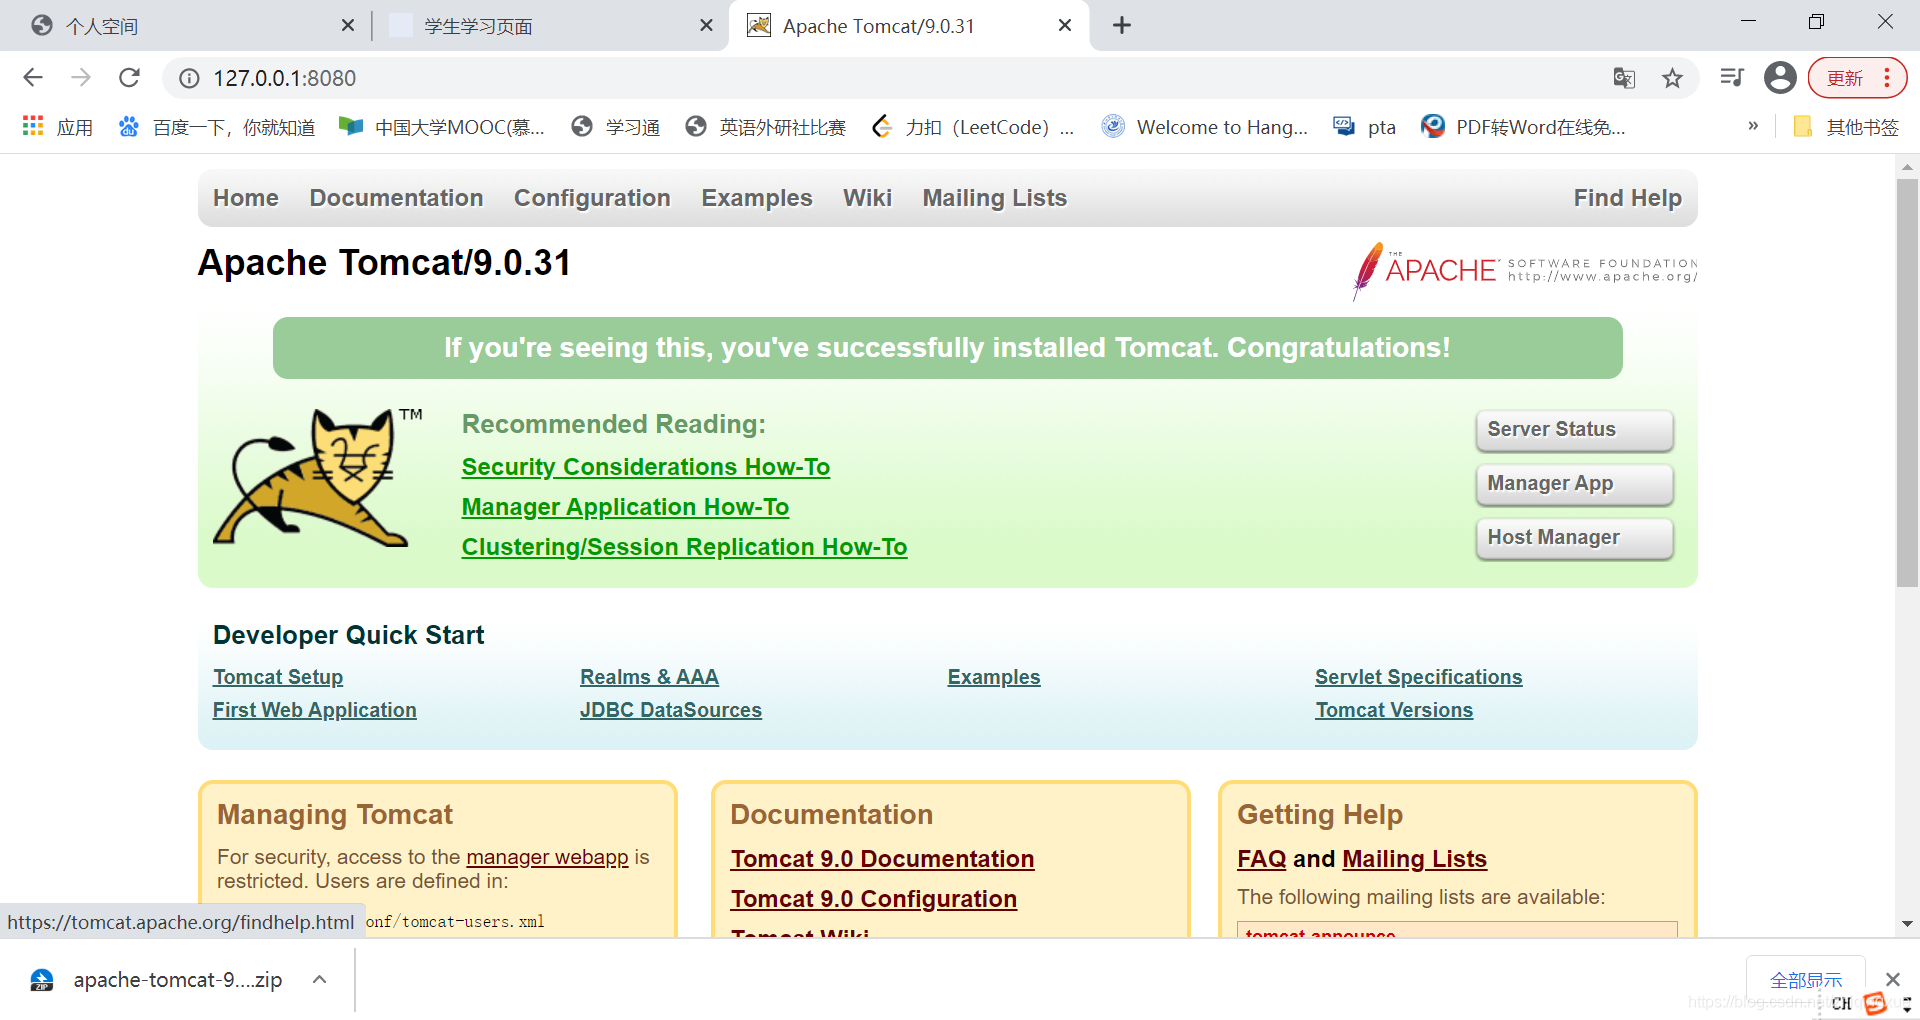
Task: Open the 学习通 bookmark
Action: [615, 127]
